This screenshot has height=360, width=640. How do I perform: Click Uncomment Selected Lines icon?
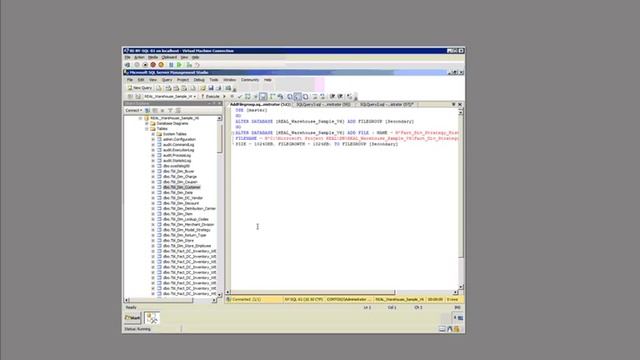click(x=322, y=96)
